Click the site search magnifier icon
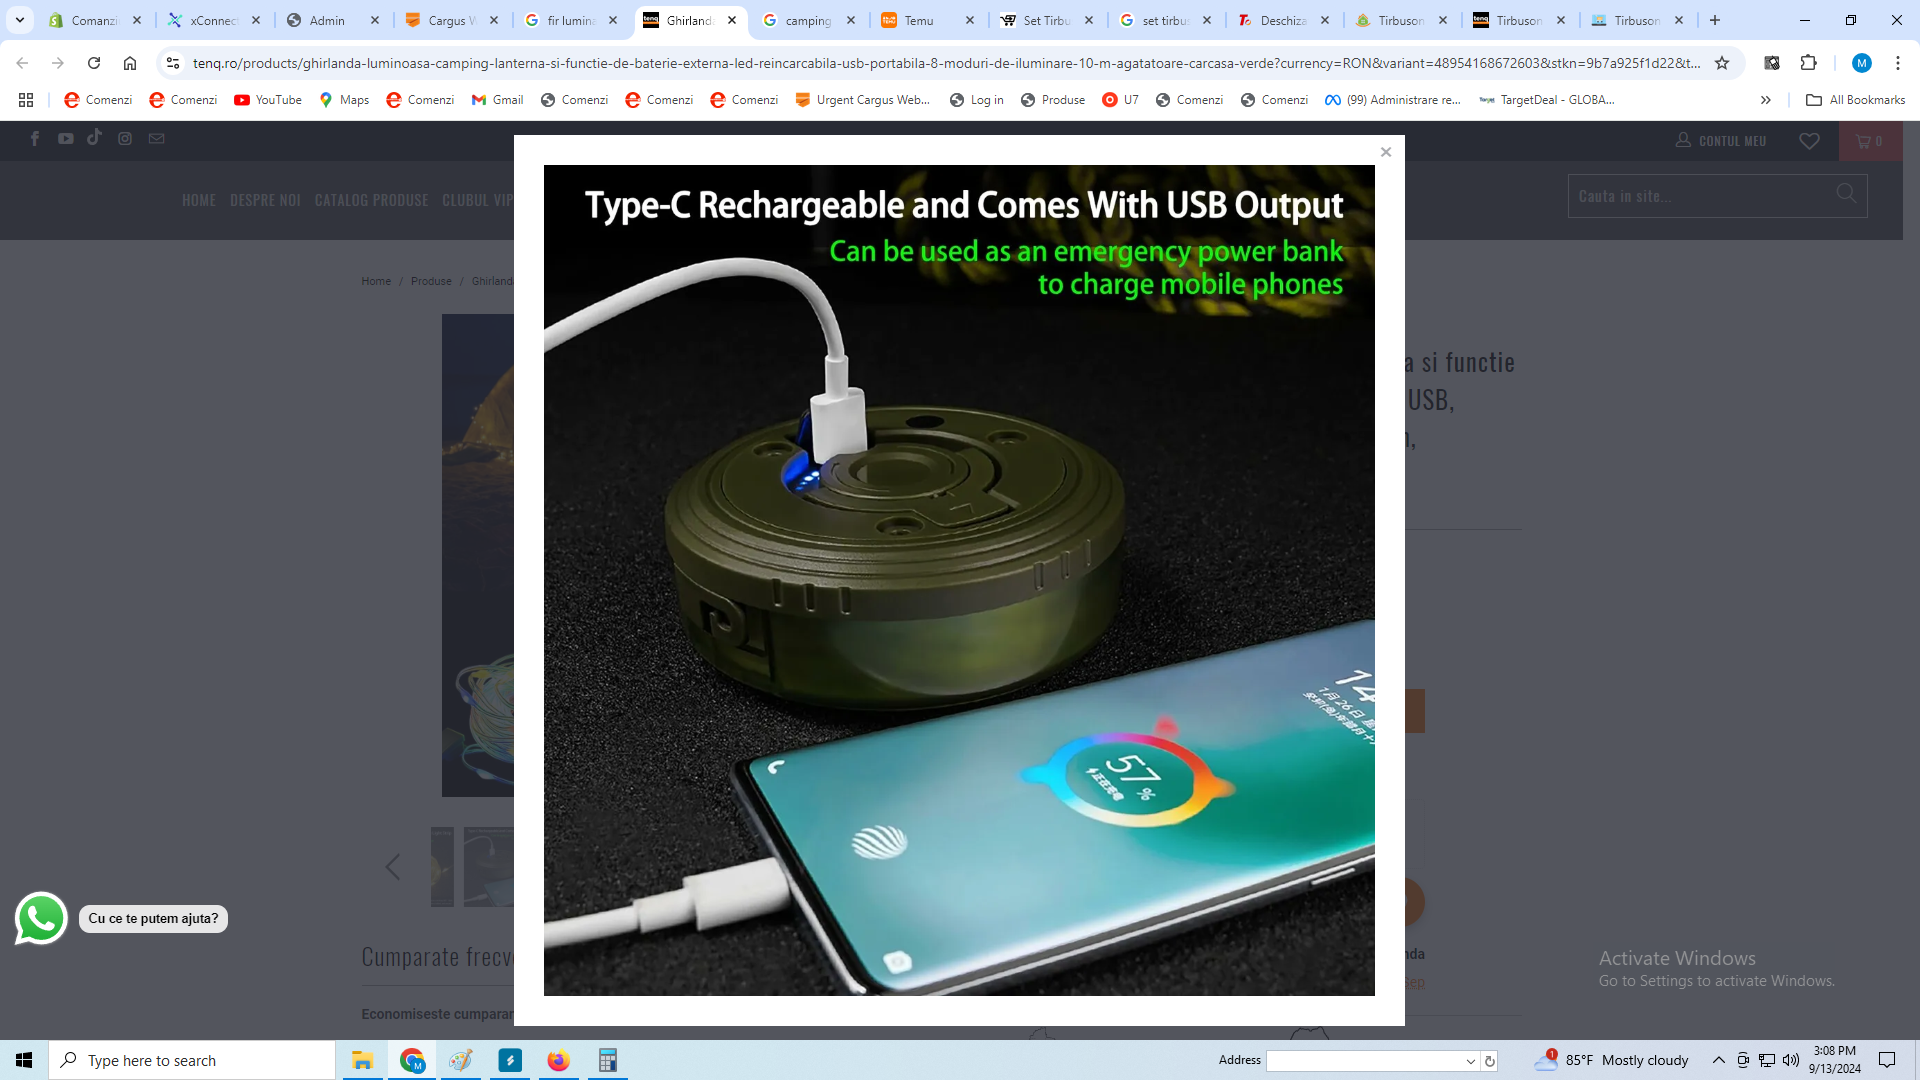1920x1080 pixels. click(x=1846, y=194)
